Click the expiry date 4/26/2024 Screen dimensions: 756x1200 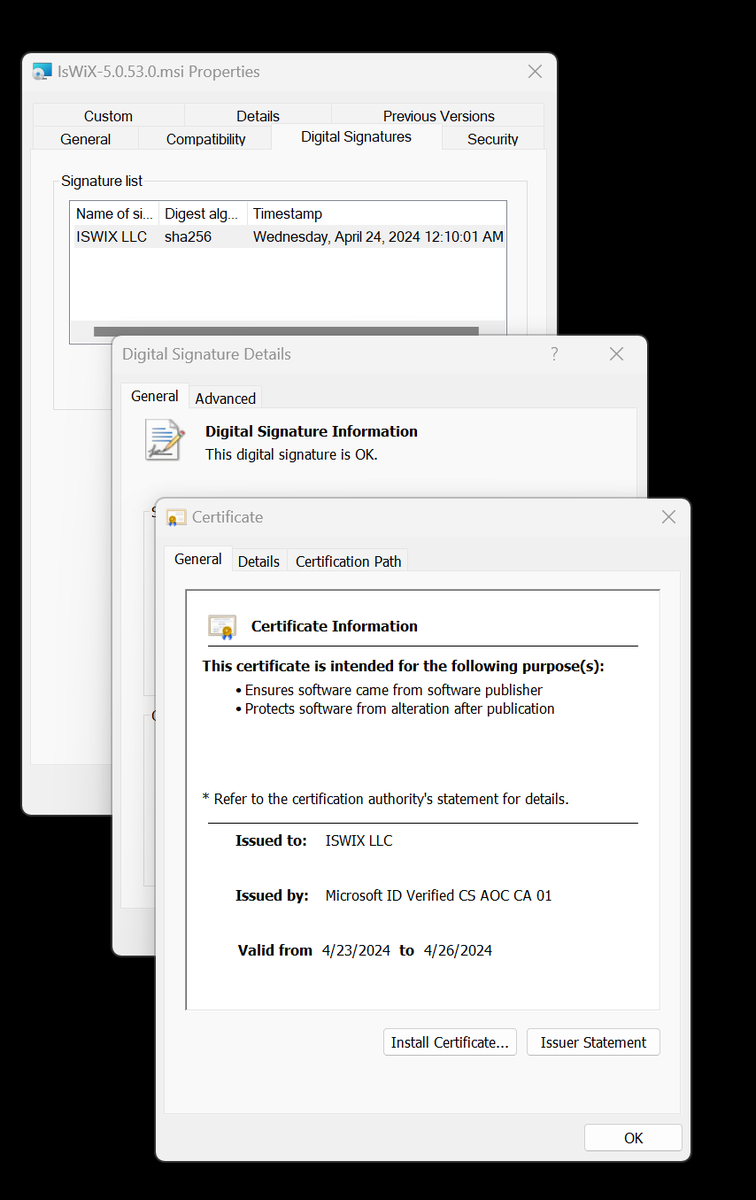pyautogui.click(x=458, y=950)
